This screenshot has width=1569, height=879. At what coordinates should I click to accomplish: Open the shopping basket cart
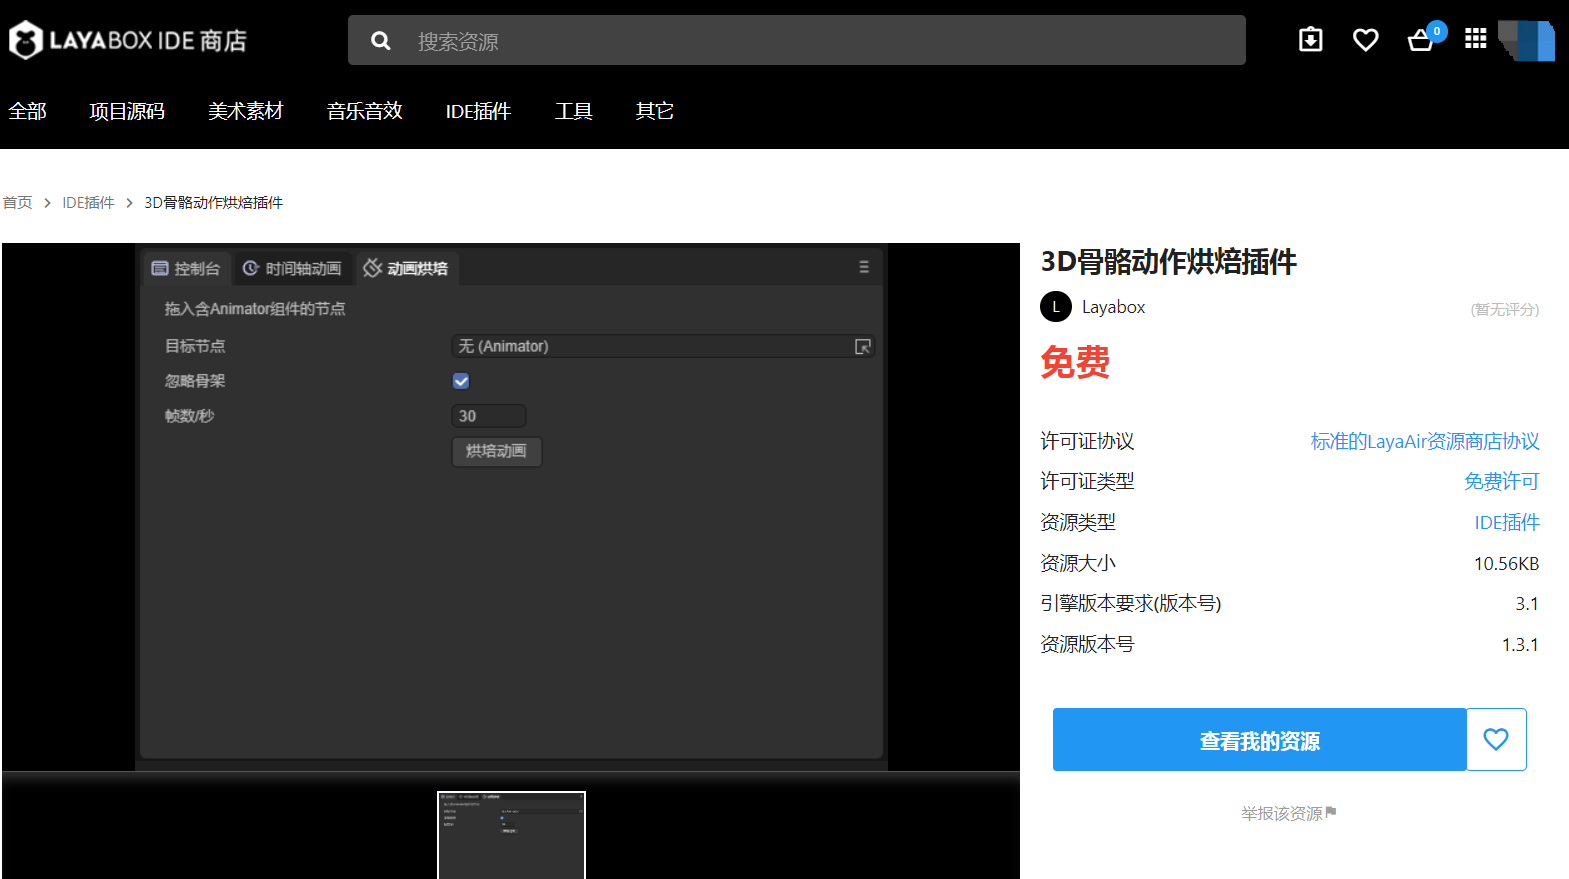pos(1420,41)
